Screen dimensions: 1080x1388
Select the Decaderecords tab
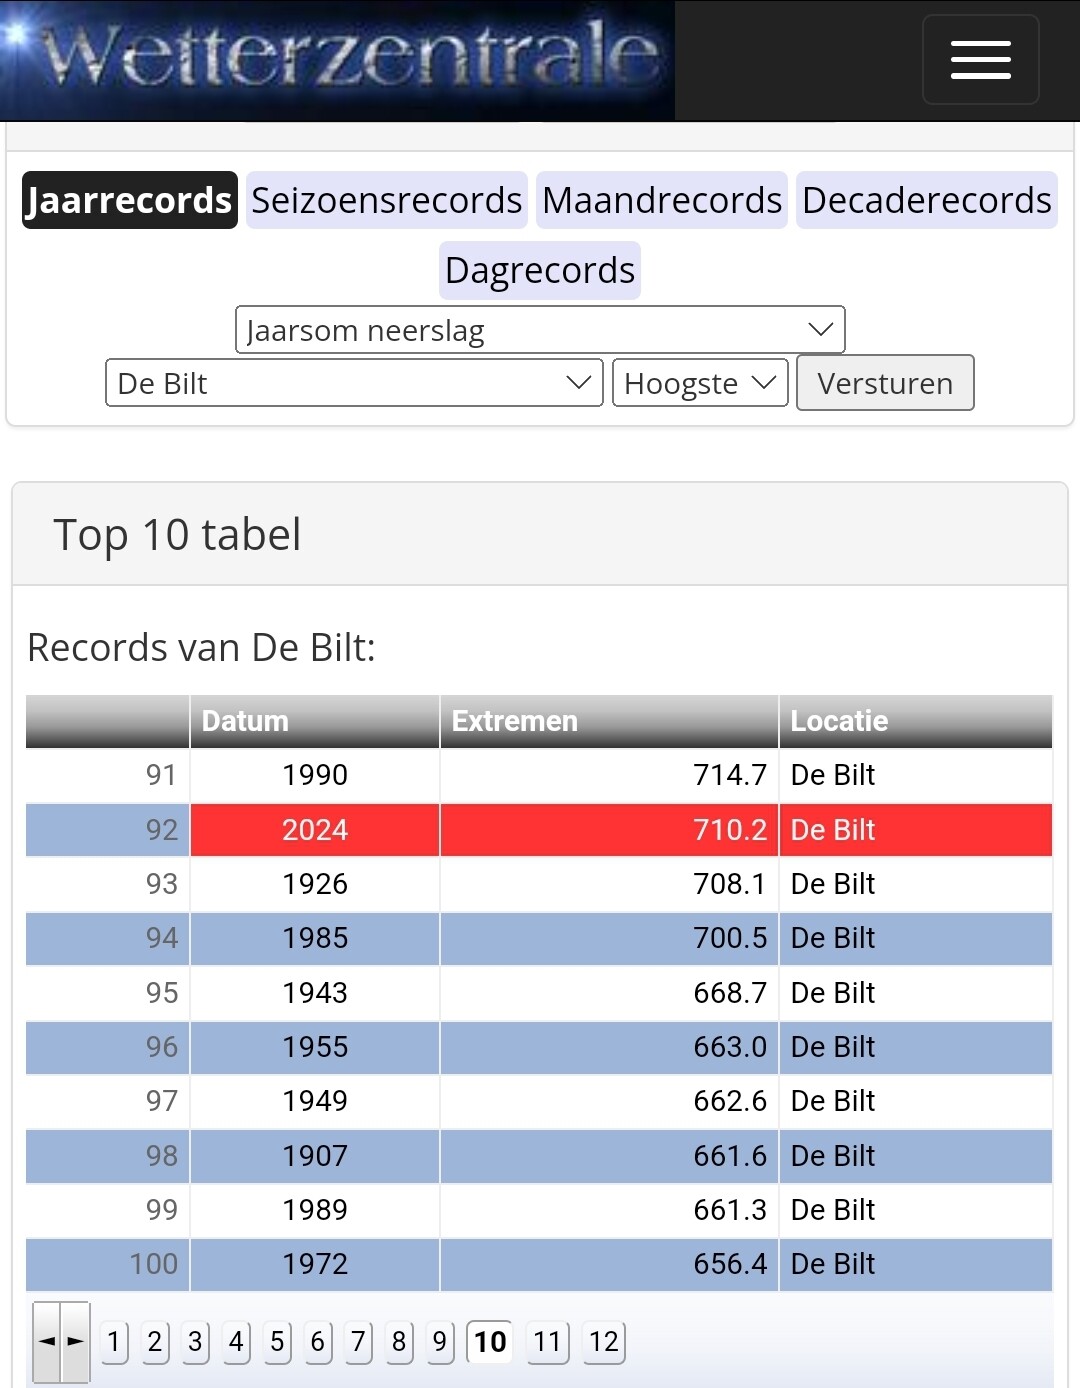click(926, 200)
